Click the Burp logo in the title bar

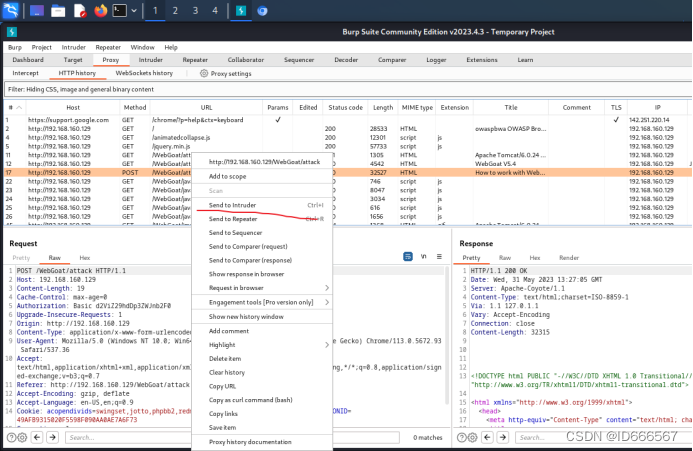click(x=12, y=32)
